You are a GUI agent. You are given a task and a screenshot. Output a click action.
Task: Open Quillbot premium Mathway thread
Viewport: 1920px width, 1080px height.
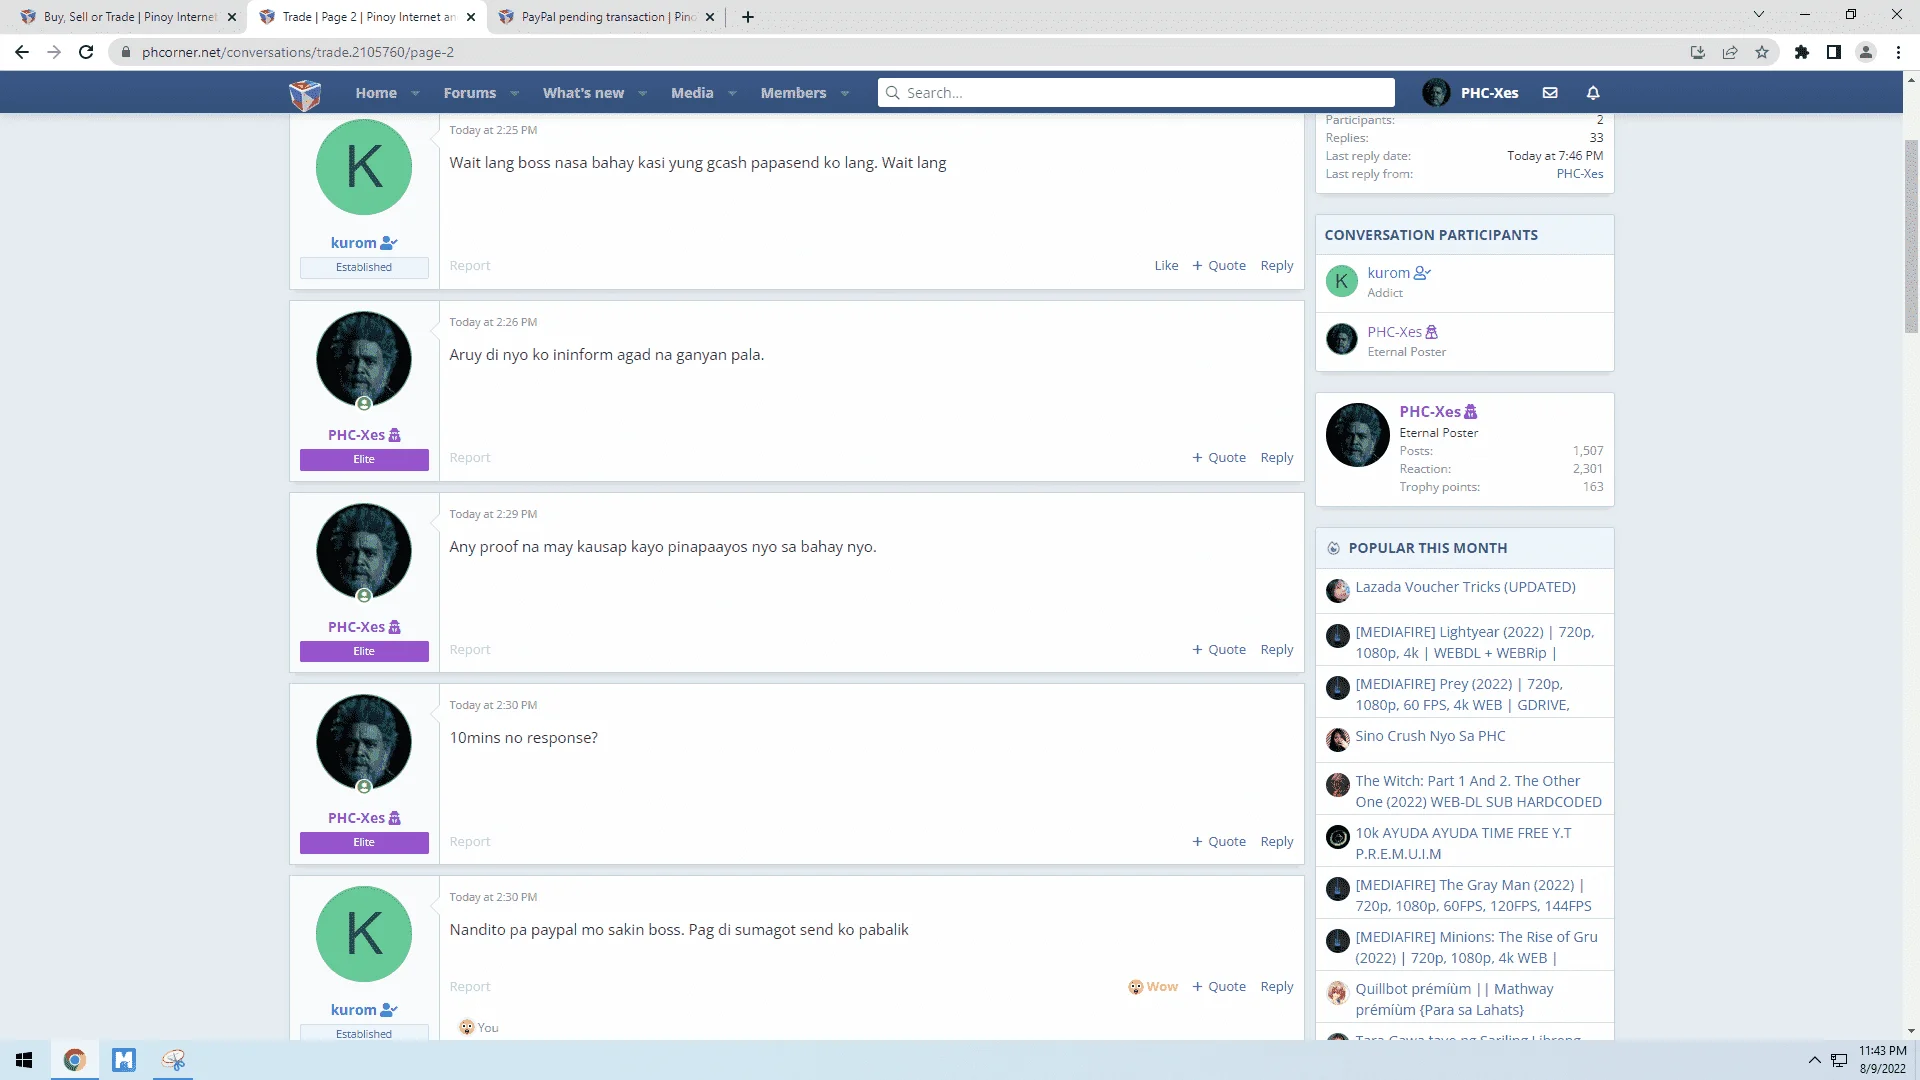1454,999
